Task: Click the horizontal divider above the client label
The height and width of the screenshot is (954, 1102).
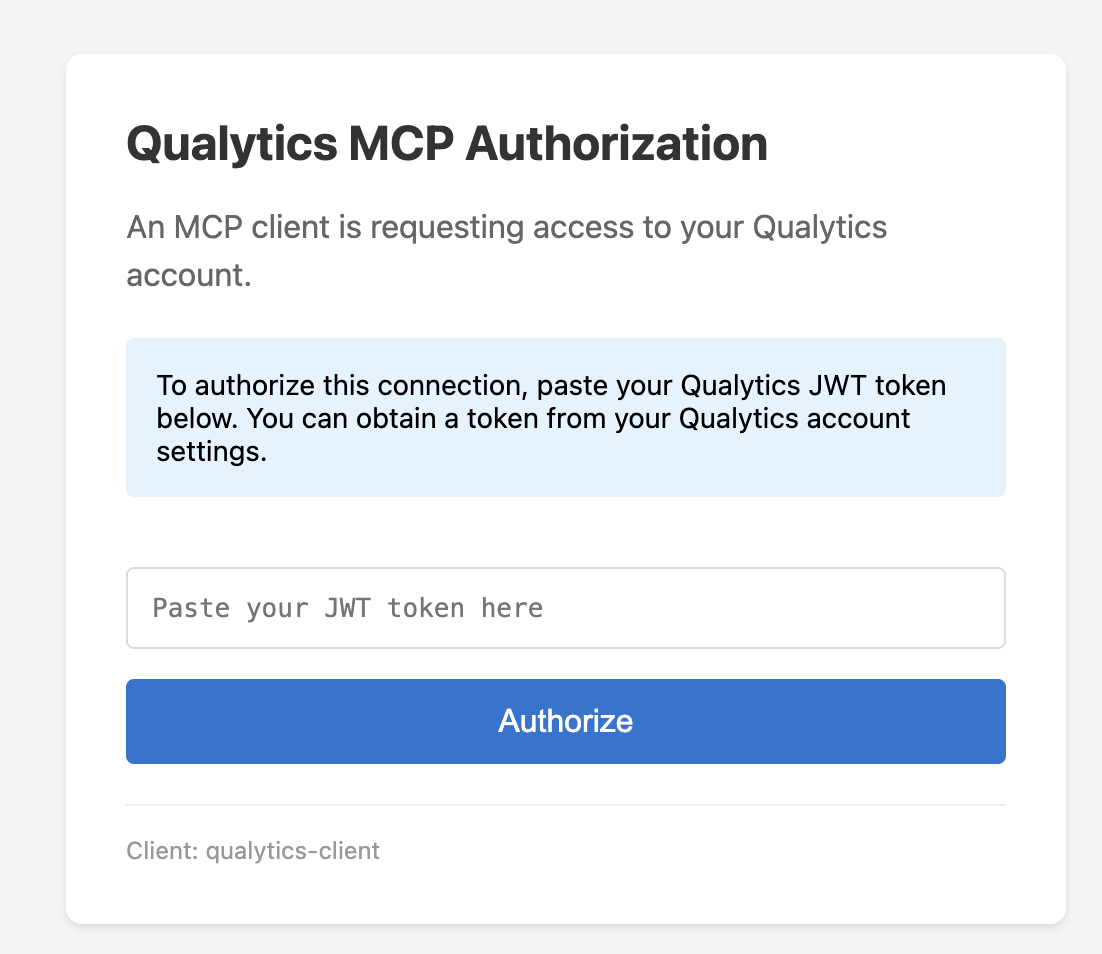Action: click(565, 803)
